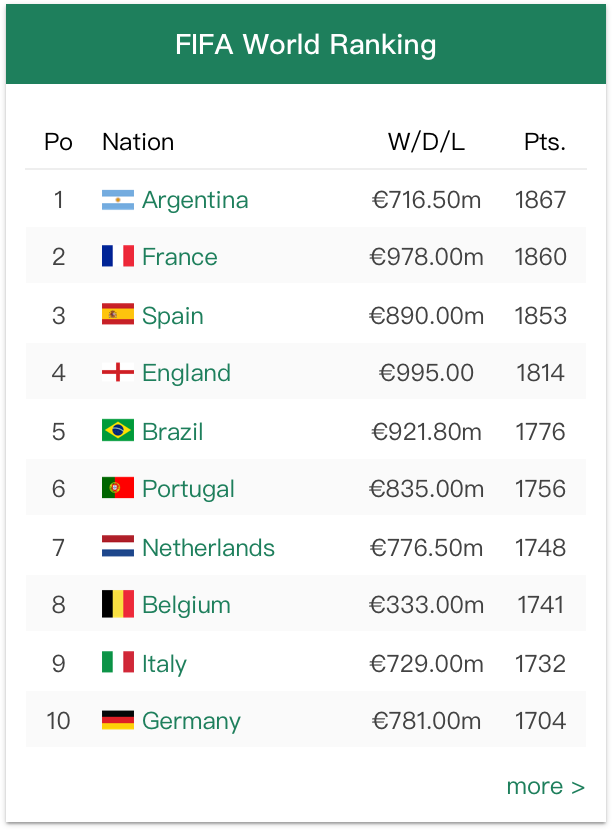The image size is (612, 830).
Task: Click the France nation name link
Action: tap(179, 257)
